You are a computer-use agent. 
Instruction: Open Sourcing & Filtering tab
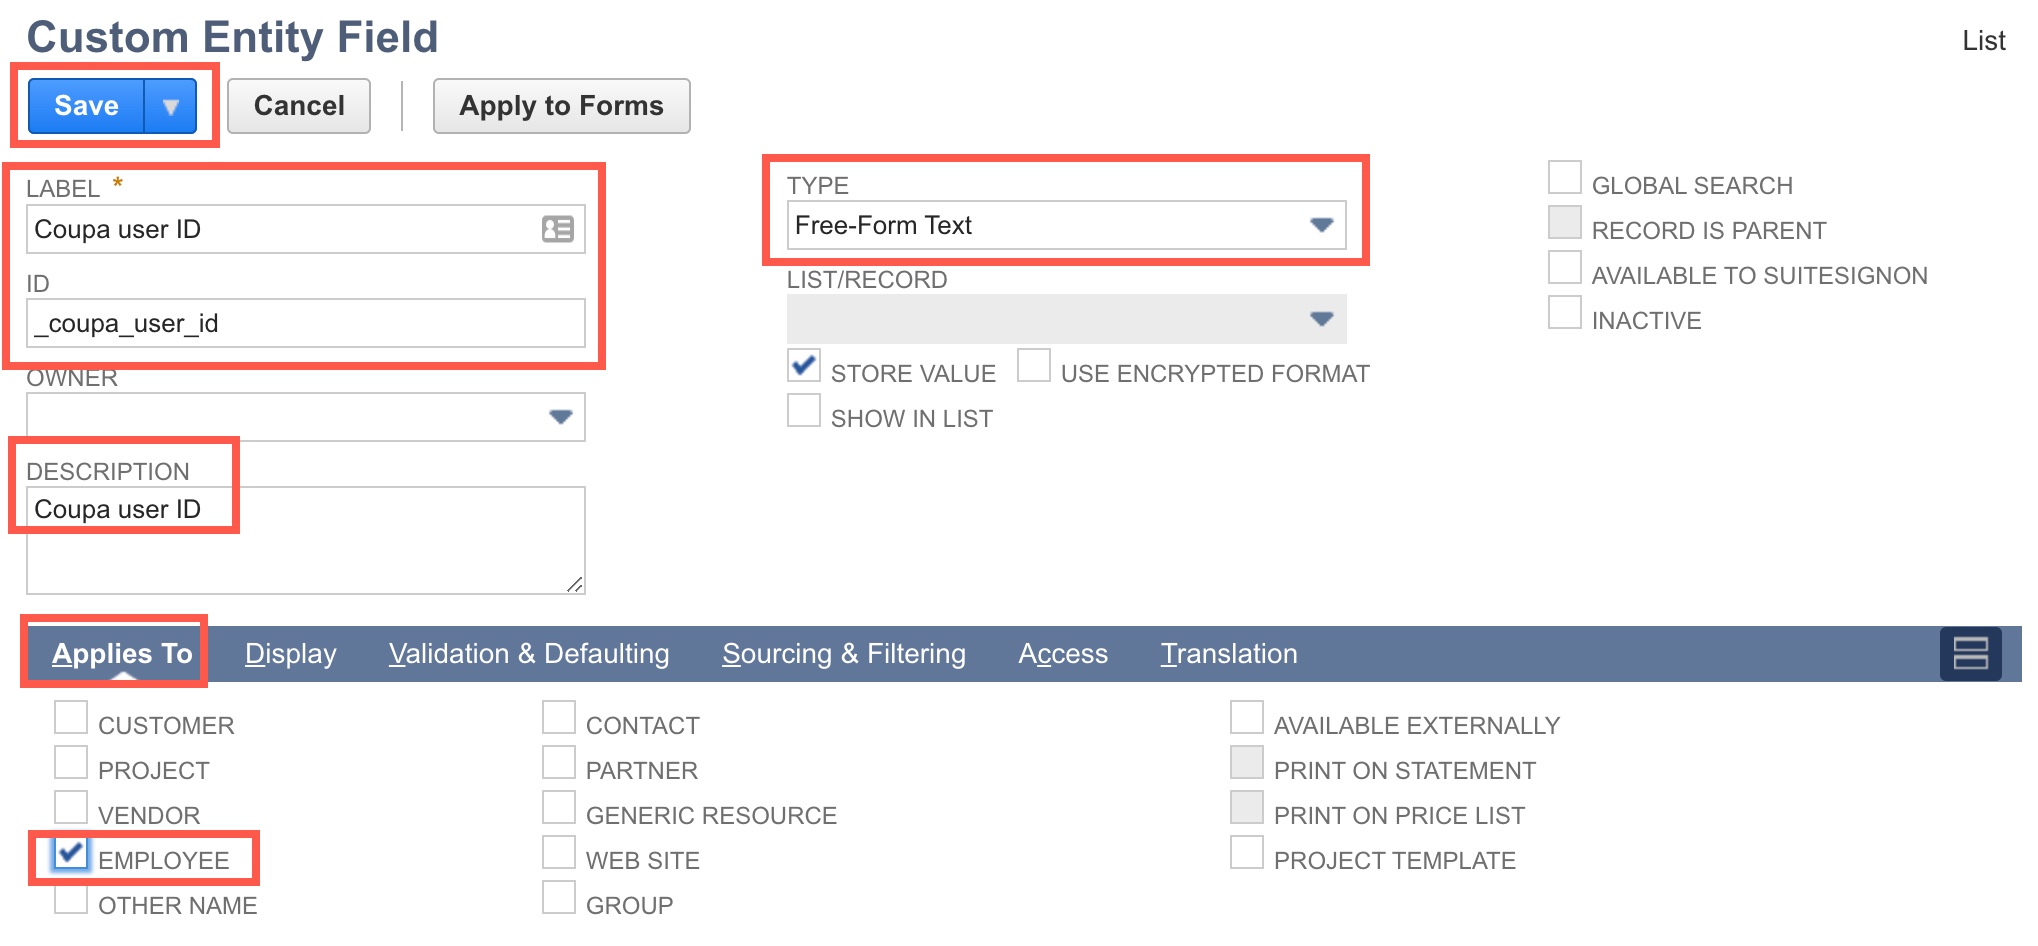(844, 654)
